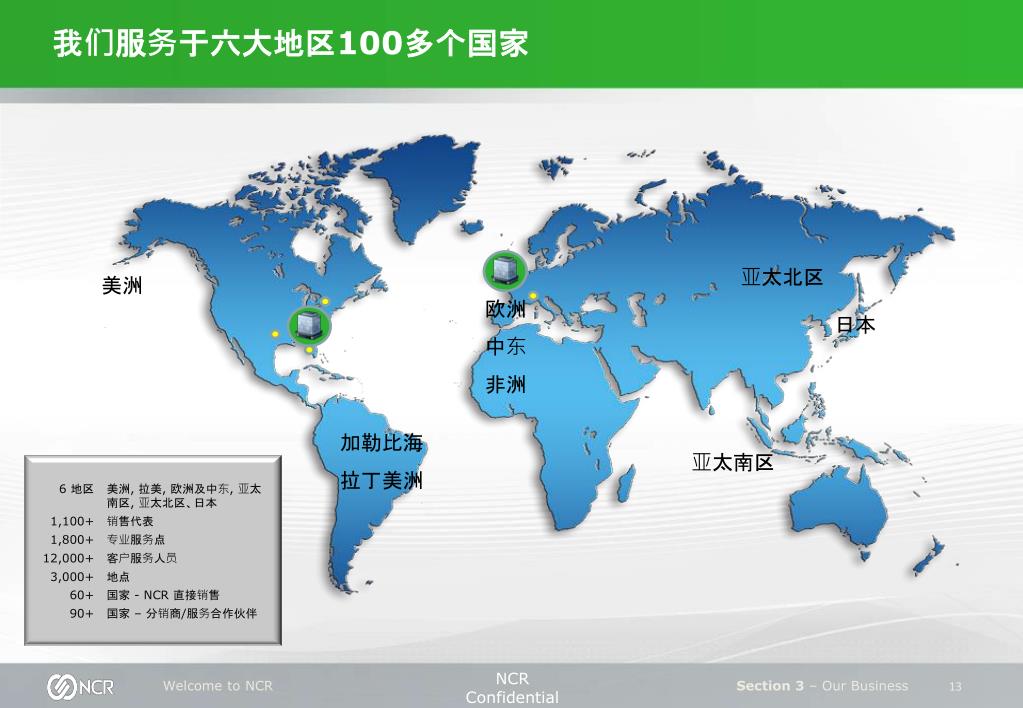Click the '3,000+' value in the legend box

point(72,577)
